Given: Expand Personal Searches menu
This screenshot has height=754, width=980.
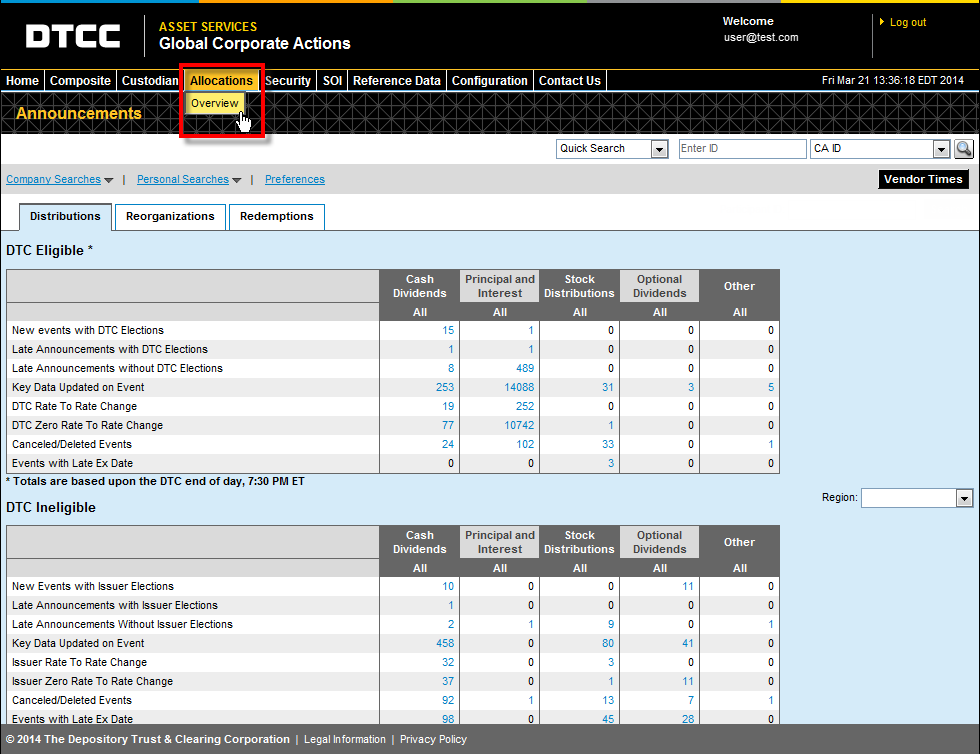Looking at the screenshot, I should tap(188, 180).
